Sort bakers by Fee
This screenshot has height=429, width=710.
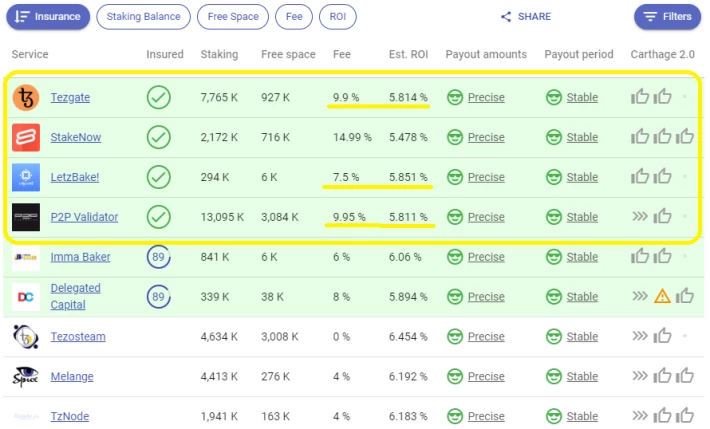[294, 17]
